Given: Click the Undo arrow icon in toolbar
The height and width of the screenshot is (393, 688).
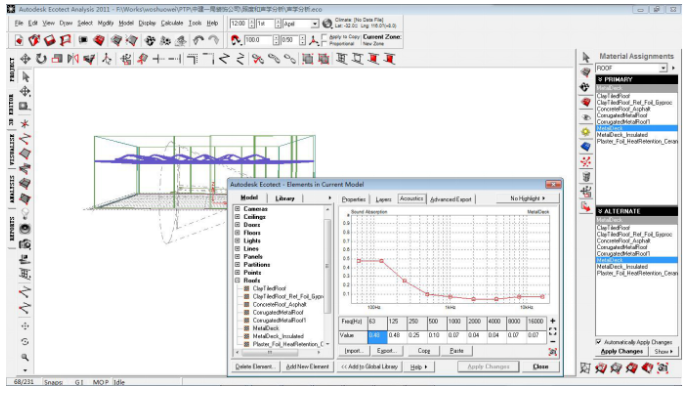Looking at the screenshot, I should [x=198, y=40].
